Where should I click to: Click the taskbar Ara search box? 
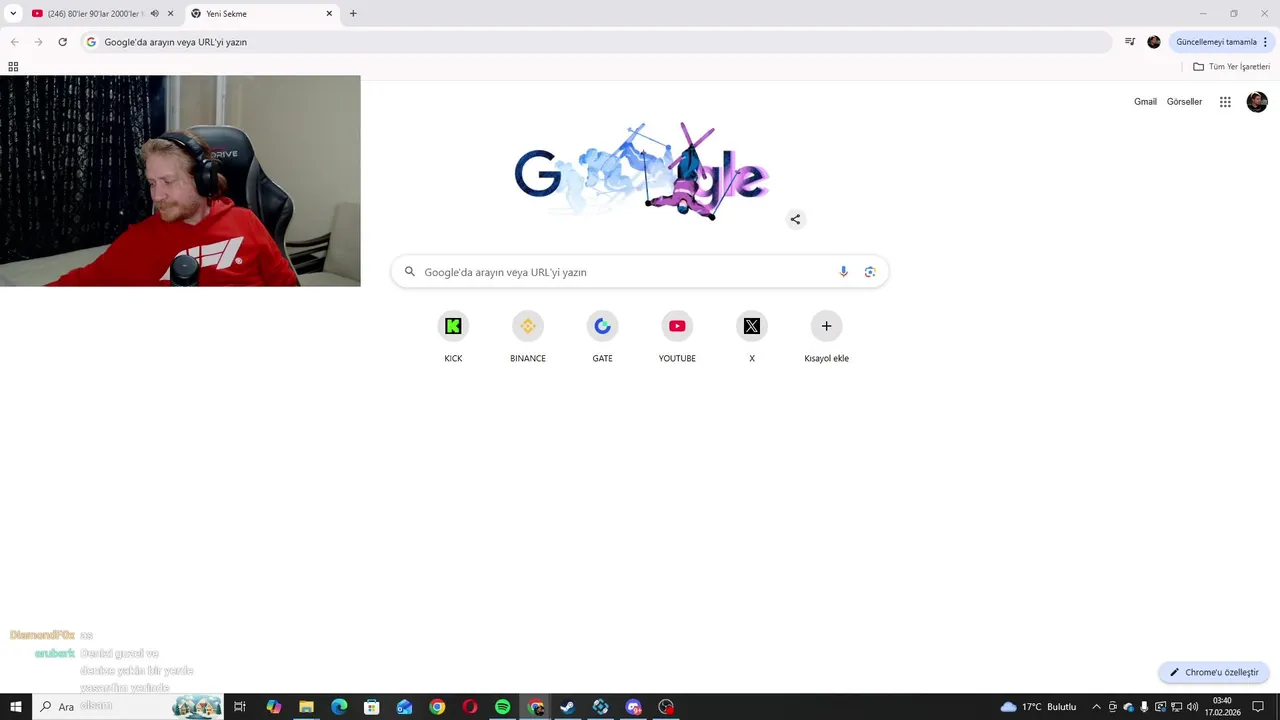pos(128,707)
